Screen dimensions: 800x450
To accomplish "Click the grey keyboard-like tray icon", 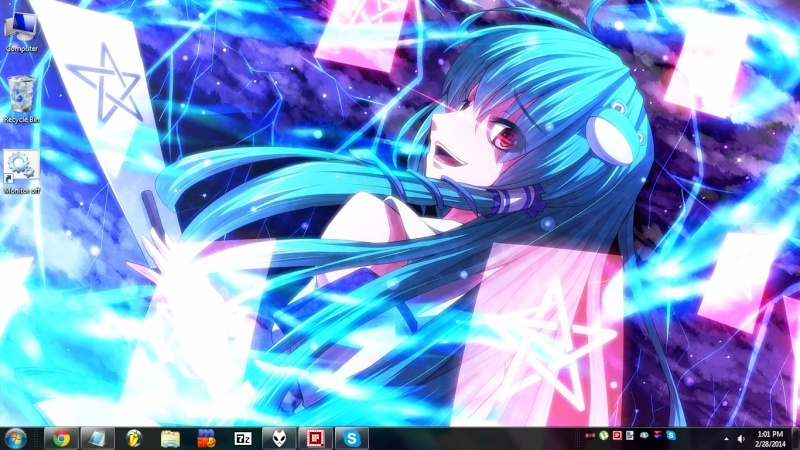I will click(x=644, y=435).
